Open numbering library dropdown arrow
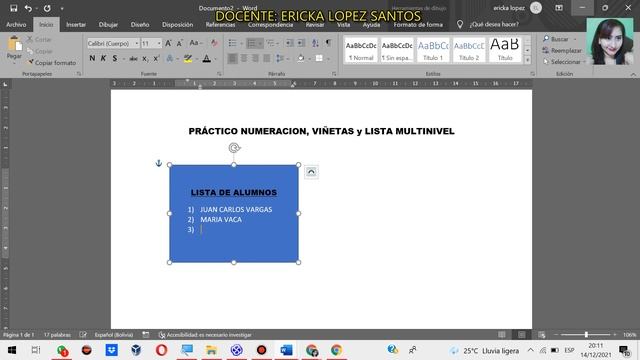The width and height of the screenshot is (640, 360). pyautogui.click(x=260, y=43)
